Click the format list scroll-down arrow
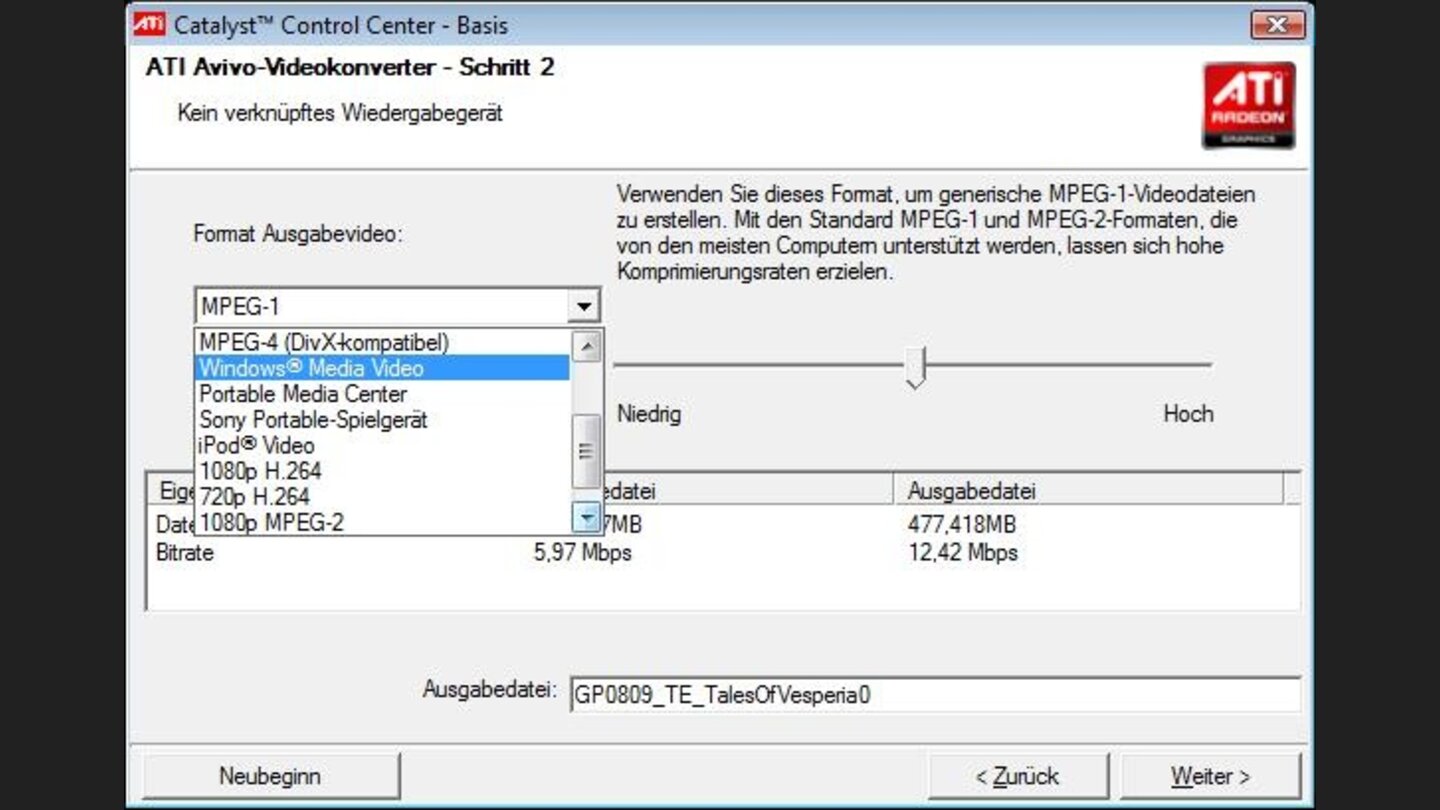Viewport: 1440px width, 810px height. click(x=586, y=517)
